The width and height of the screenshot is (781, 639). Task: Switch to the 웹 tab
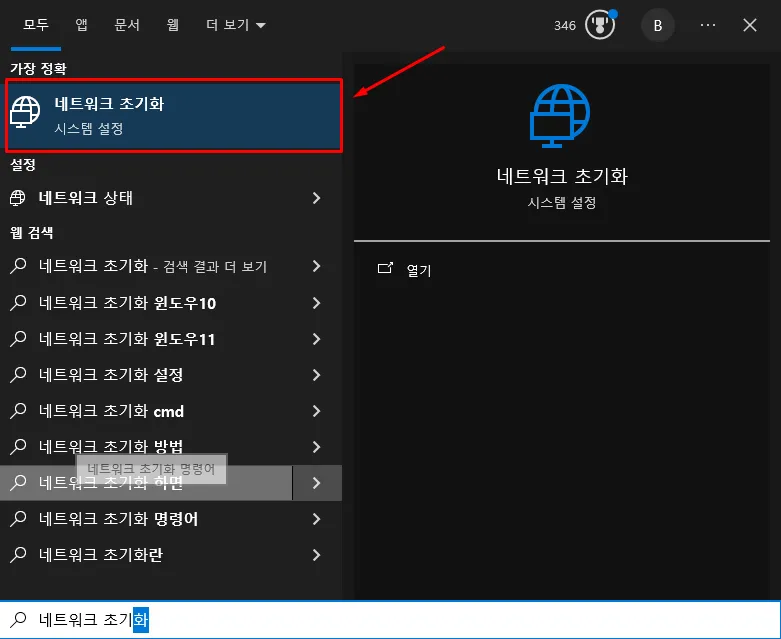coord(172,25)
